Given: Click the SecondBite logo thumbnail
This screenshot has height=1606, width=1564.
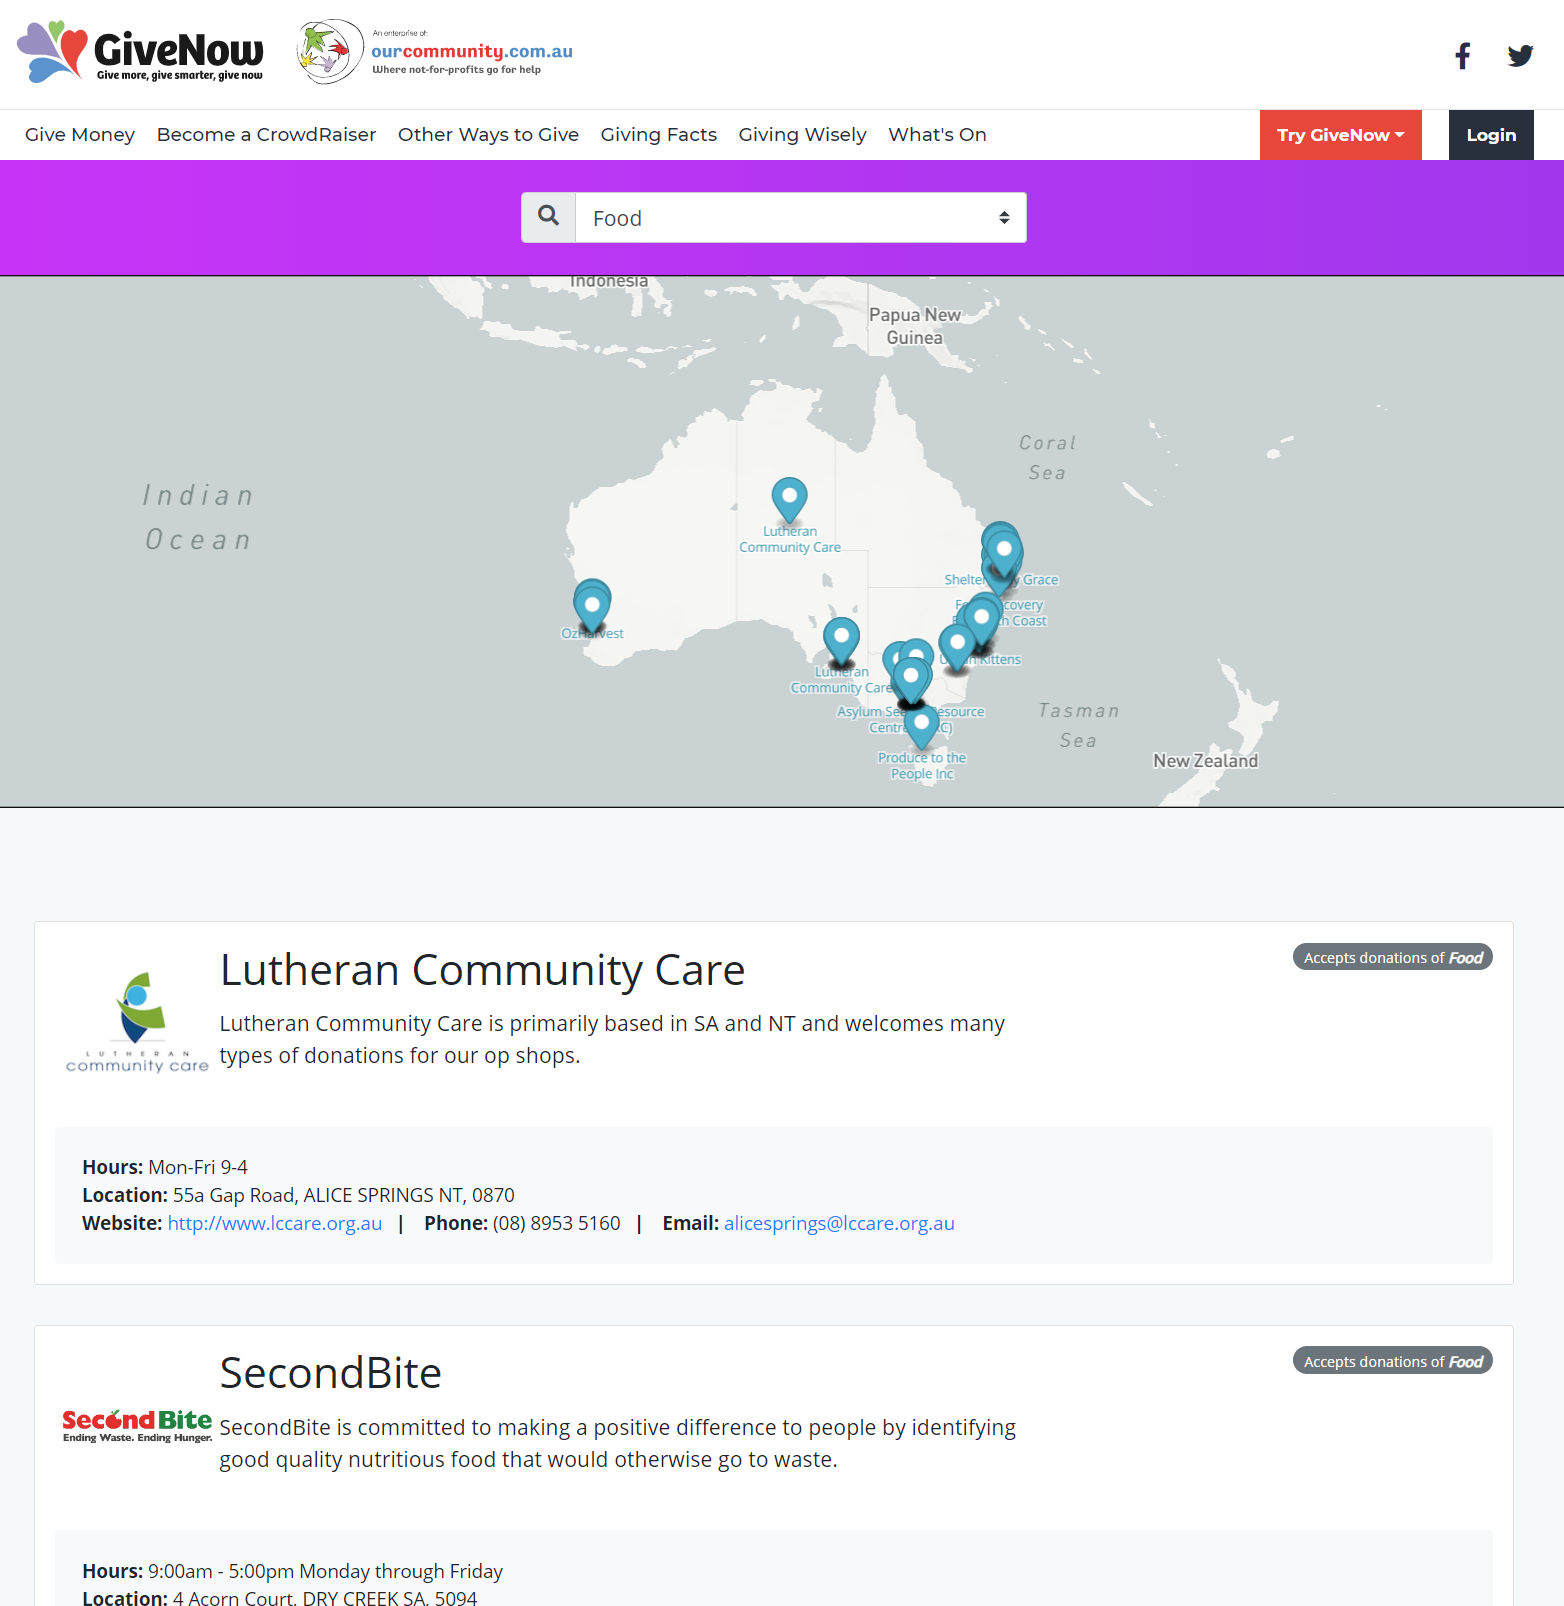Looking at the screenshot, I should coord(137,1425).
